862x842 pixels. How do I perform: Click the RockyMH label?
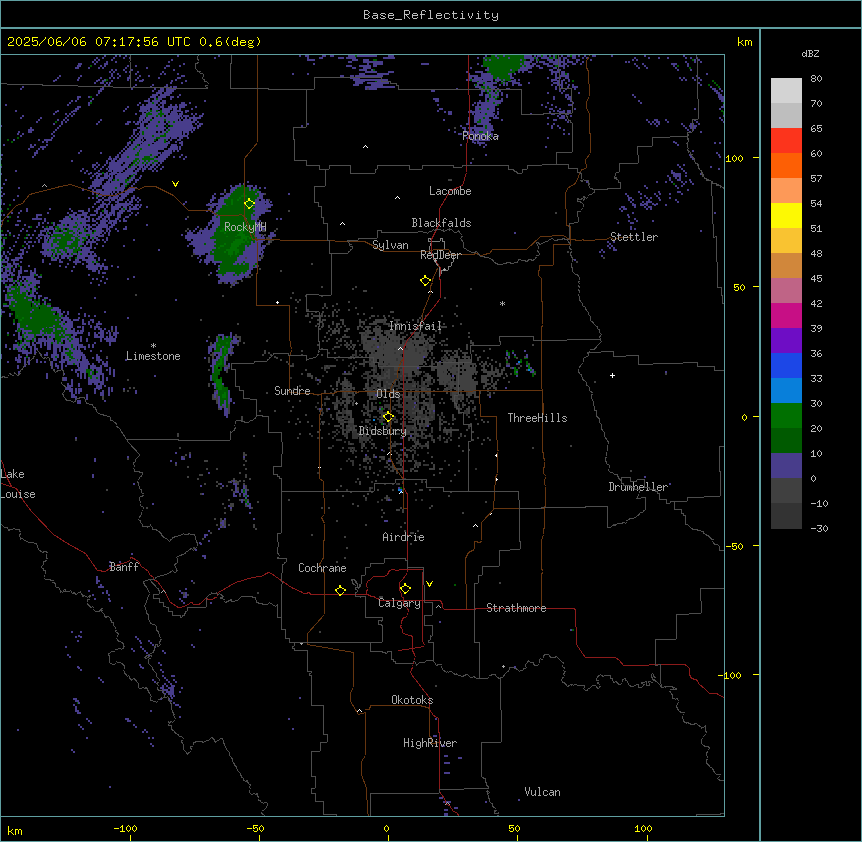[x=245, y=227]
